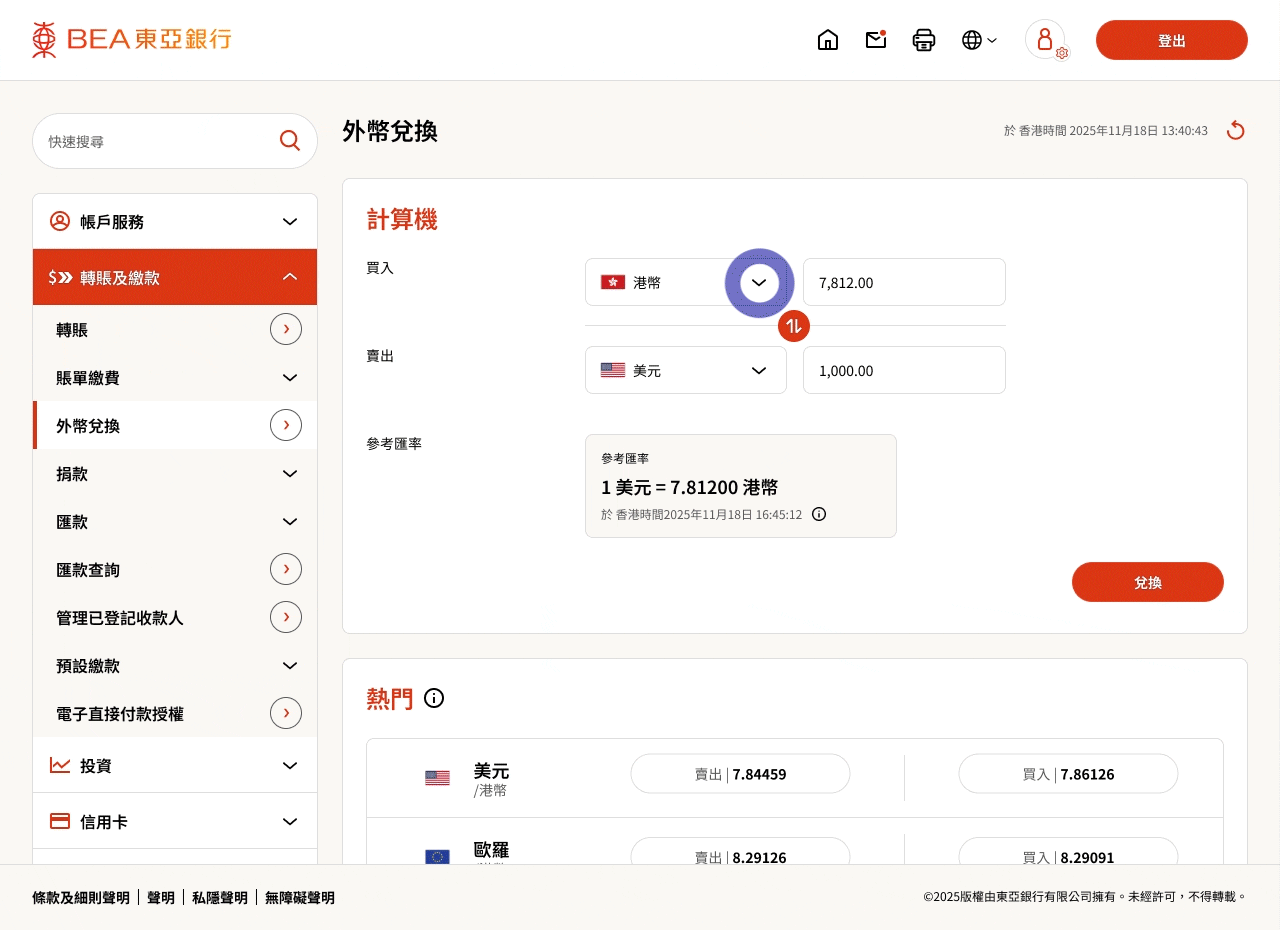Click the home icon in header
Image resolution: width=1280 pixels, height=930 pixels.
[x=828, y=40]
